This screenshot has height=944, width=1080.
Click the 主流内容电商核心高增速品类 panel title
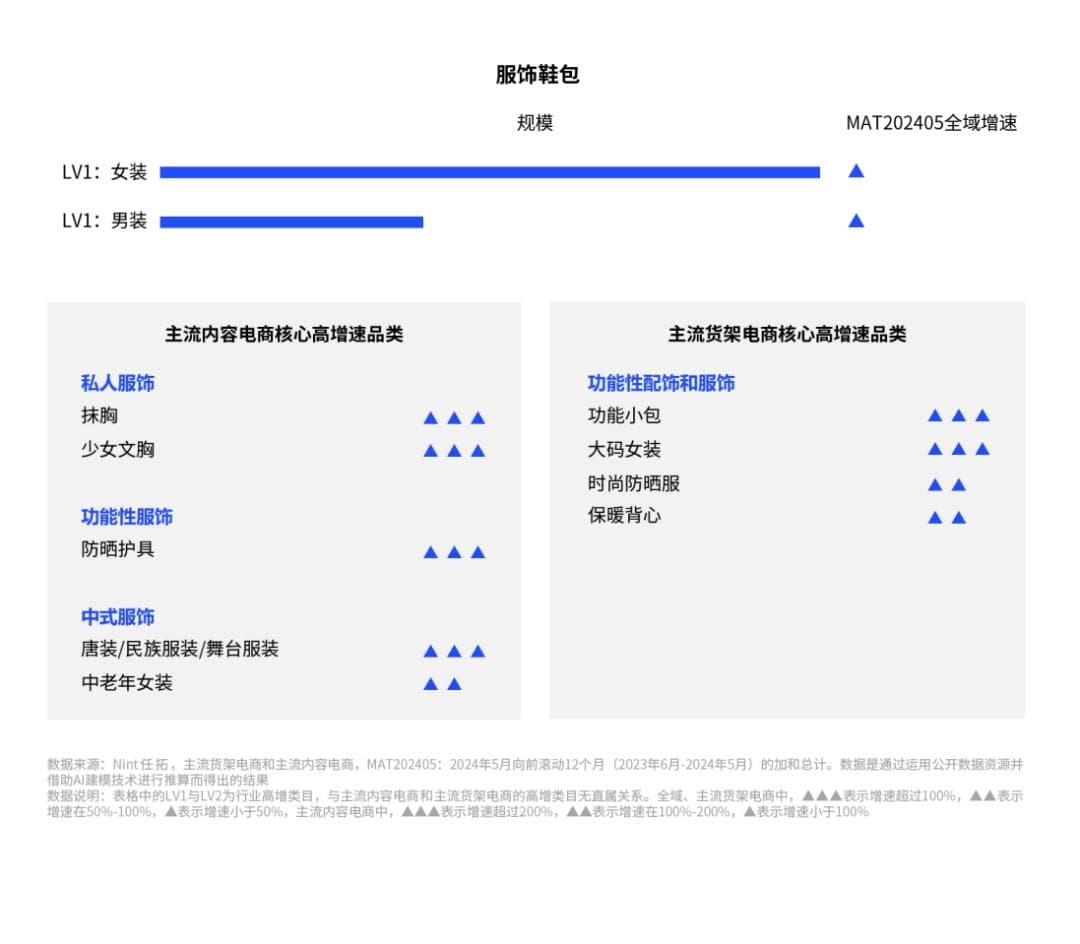pos(284,335)
